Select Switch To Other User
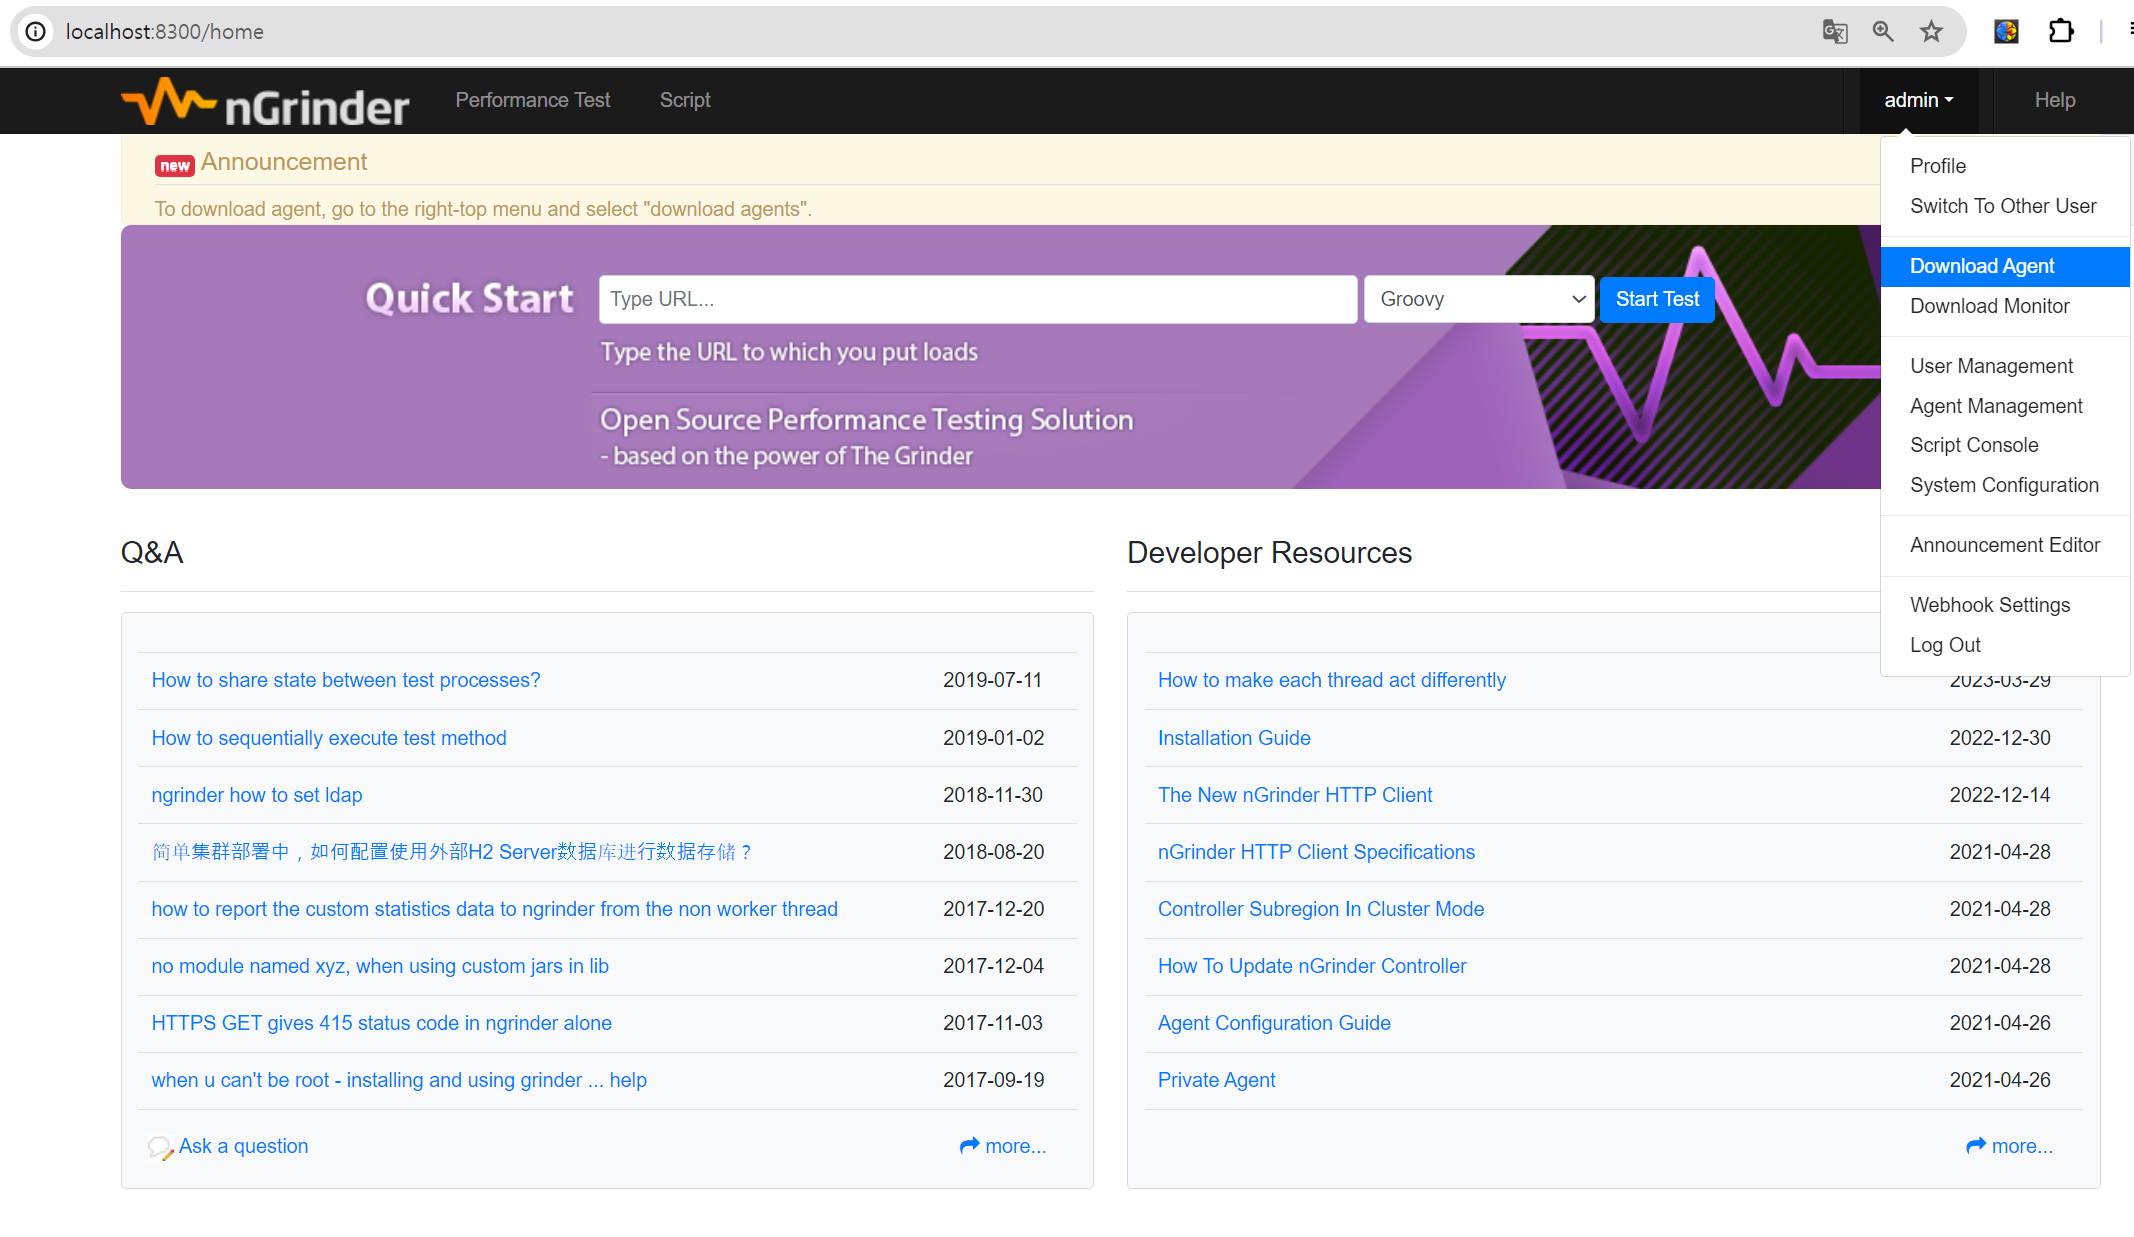Viewport: 2134px width, 1237px height. click(2003, 206)
